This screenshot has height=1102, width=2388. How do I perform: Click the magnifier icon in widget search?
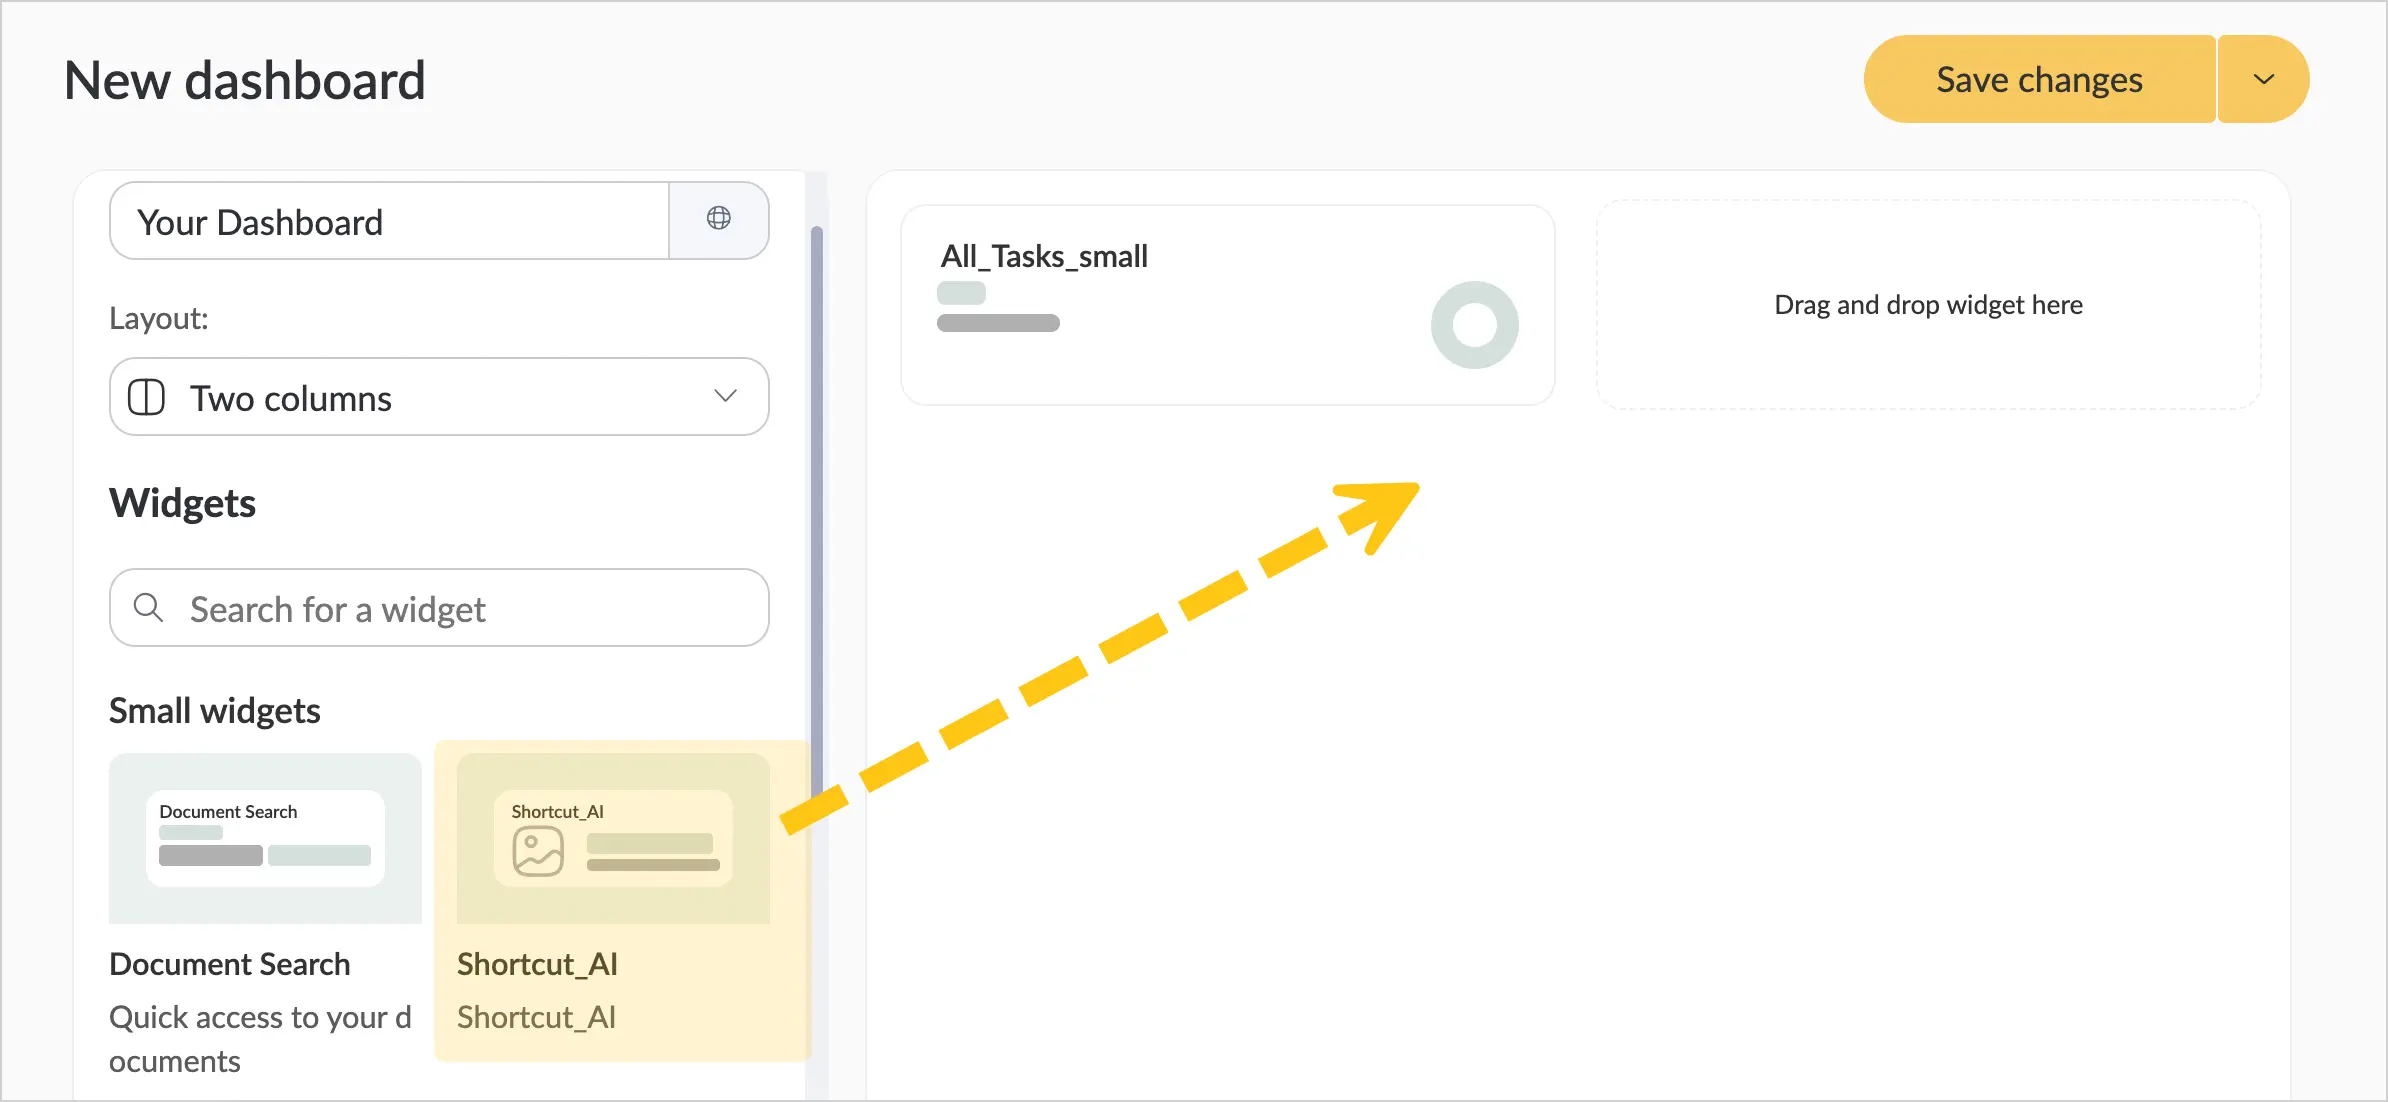[x=148, y=607]
